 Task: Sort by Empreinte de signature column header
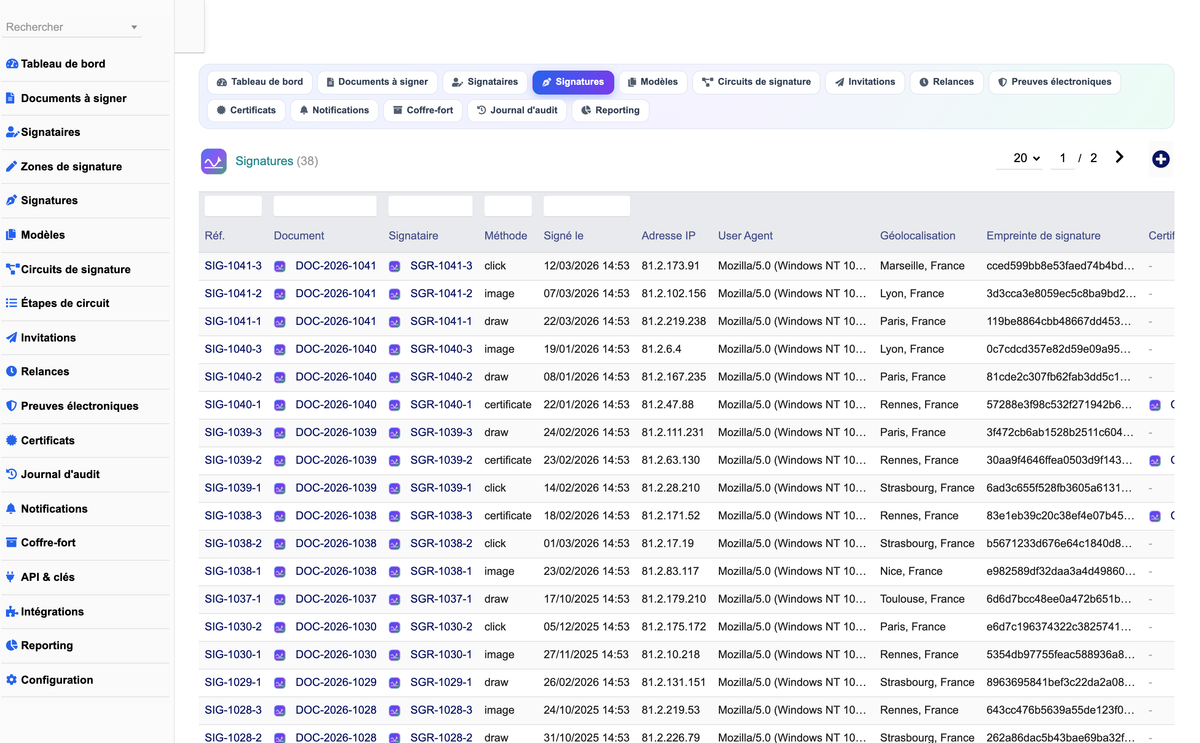1043,236
